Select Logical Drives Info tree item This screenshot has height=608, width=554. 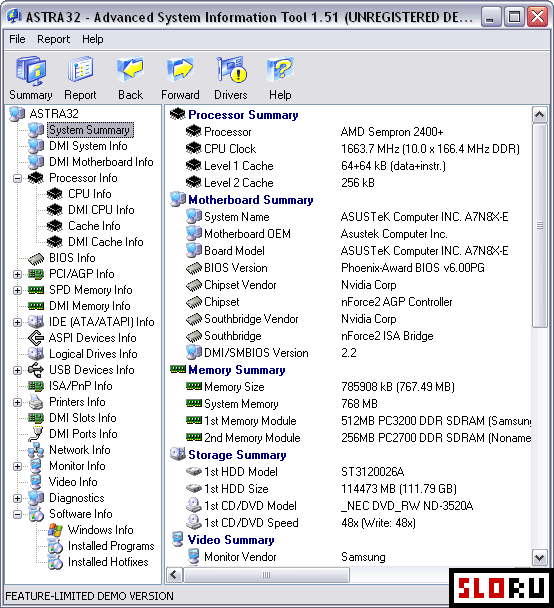pyautogui.click(x=93, y=354)
